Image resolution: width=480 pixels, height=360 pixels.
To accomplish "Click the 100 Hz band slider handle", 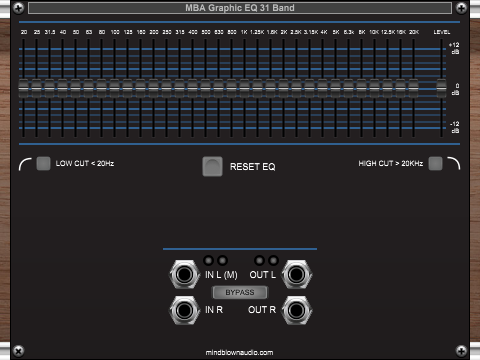I will pos(114,88).
